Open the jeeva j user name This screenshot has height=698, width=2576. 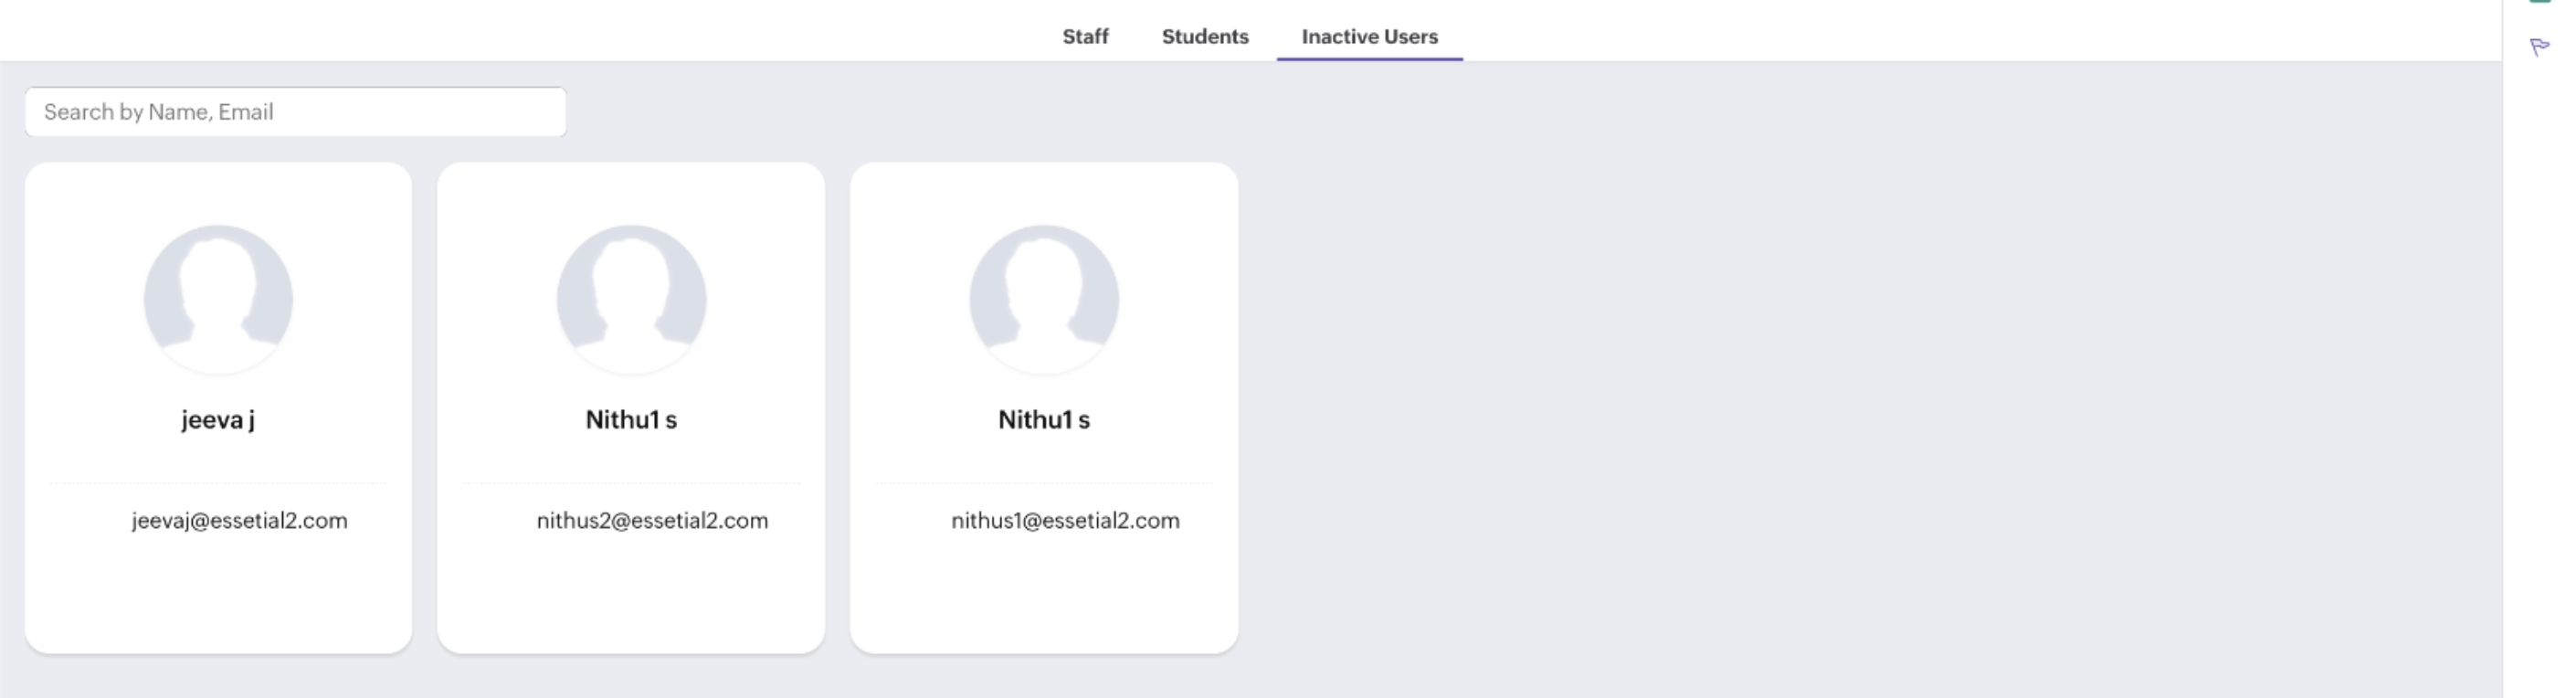tap(218, 420)
